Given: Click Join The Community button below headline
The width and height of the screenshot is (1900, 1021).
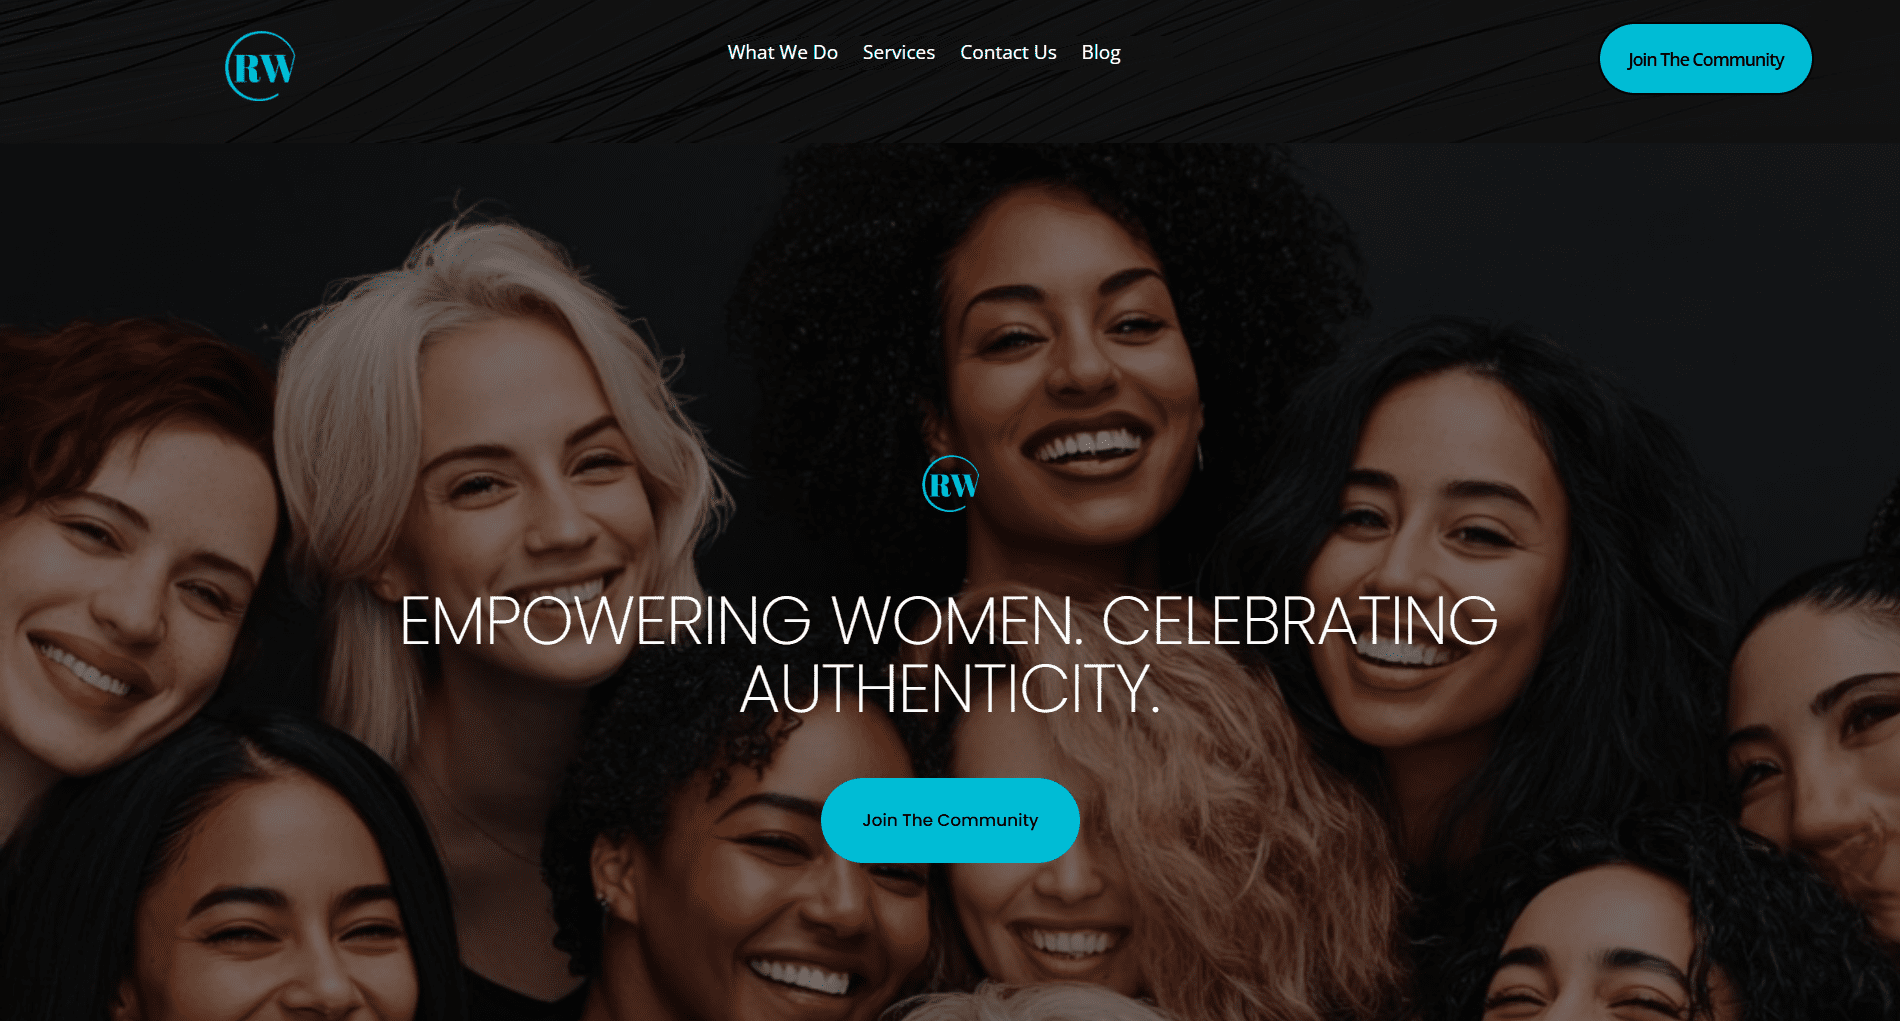Looking at the screenshot, I should click(x=950, y=820).
